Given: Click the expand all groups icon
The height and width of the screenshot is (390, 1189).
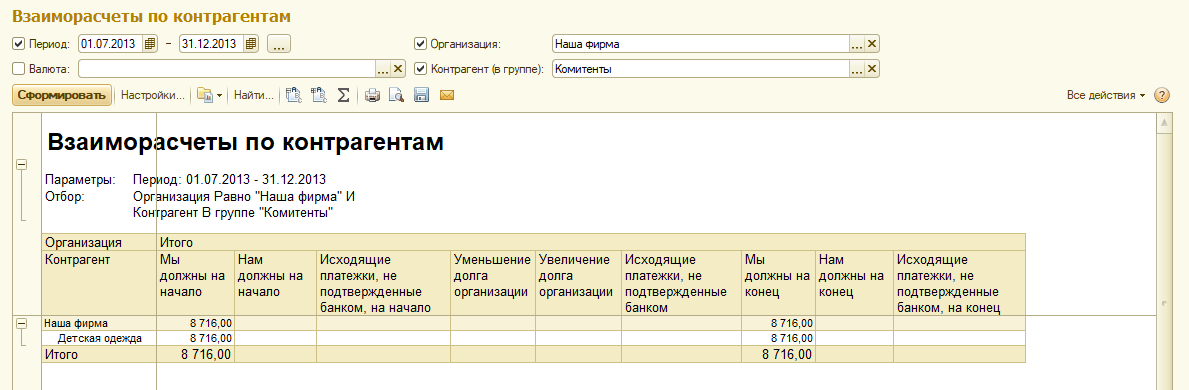Looking at the screenshot, I should coord(294,96).
